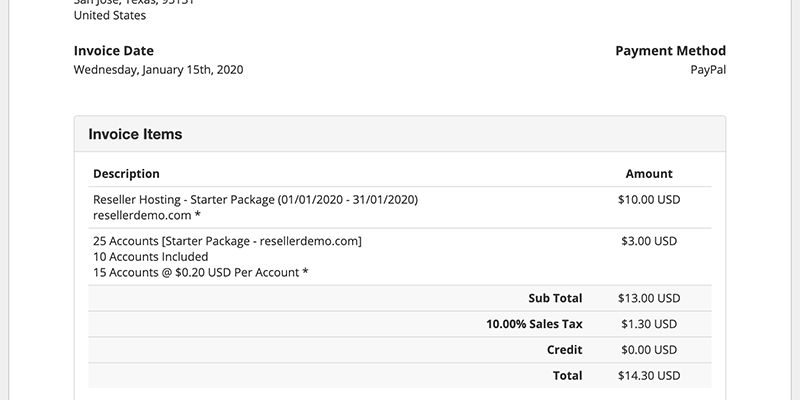Click the Invoice Items panel heading

point(135,134)
